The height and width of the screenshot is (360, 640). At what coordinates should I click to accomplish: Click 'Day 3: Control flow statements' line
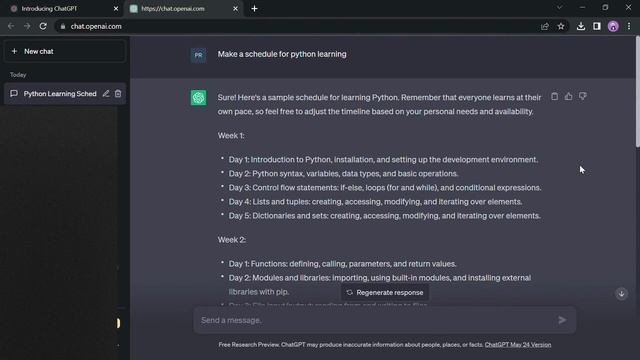pos(385,188)
